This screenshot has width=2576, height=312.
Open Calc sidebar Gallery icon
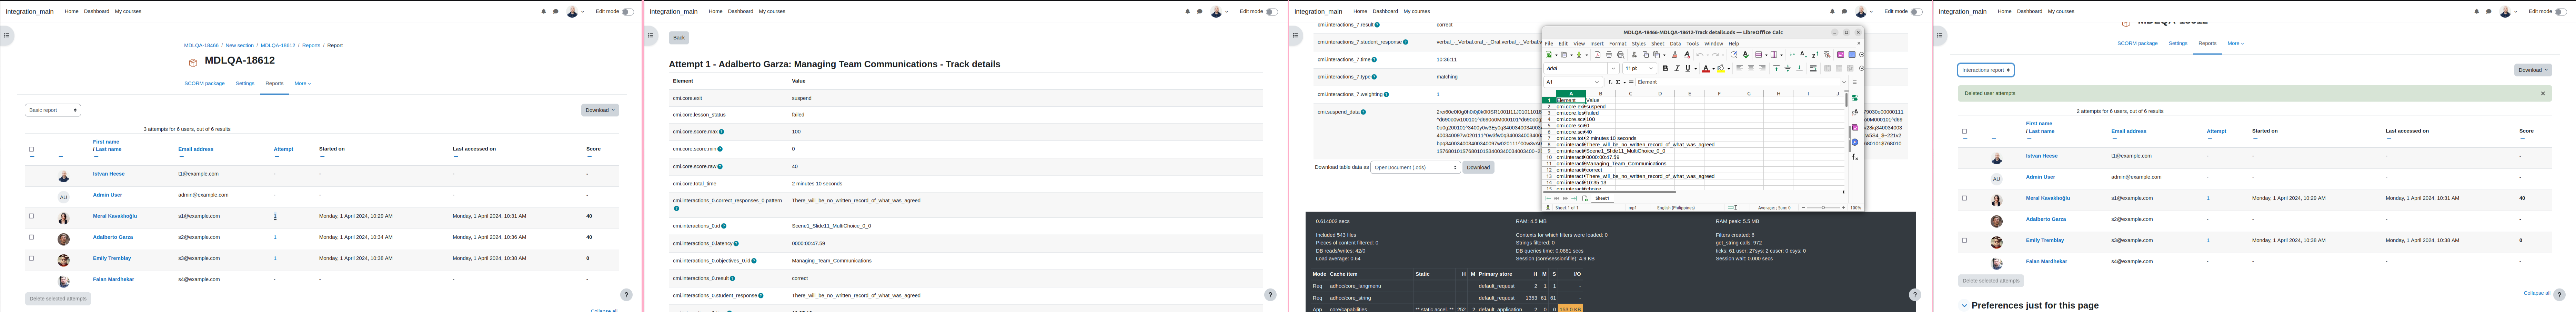pyautogui.click(x=1855, y=128)
